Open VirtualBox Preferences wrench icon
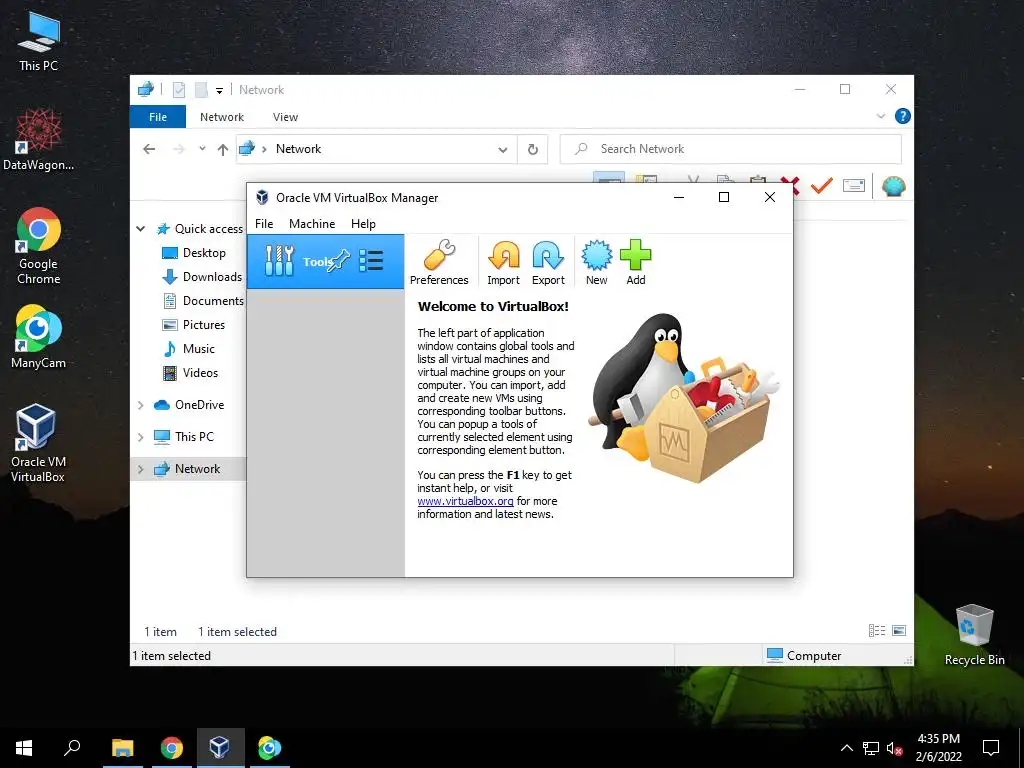The image size is (1024, 768). (x=439, y=263)
